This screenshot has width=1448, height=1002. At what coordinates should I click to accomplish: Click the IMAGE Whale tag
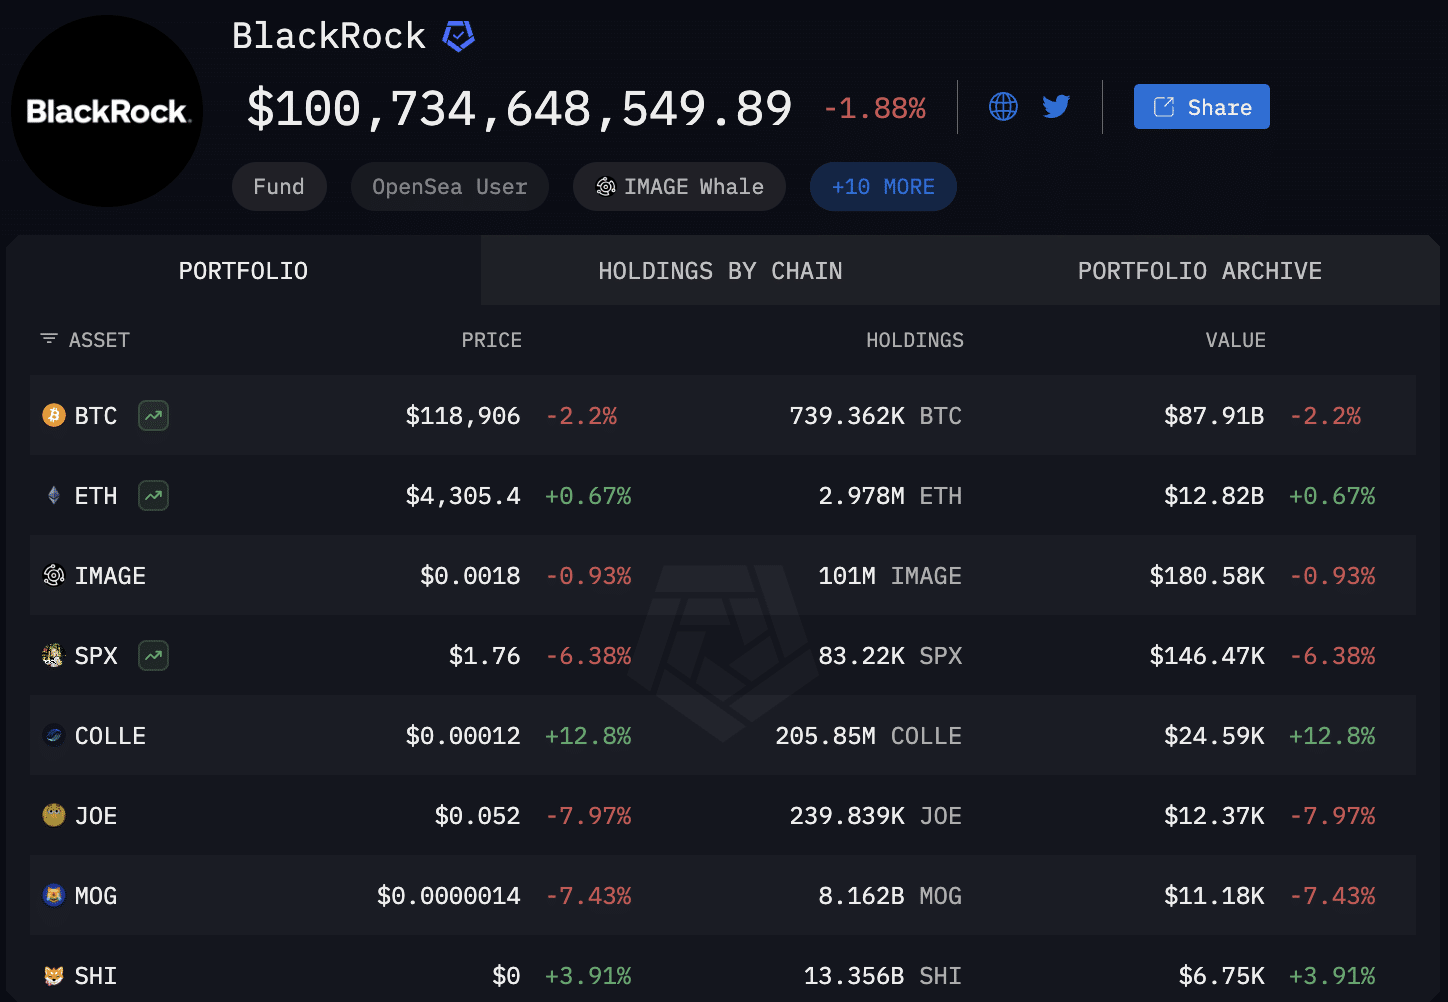pos(679,187)
